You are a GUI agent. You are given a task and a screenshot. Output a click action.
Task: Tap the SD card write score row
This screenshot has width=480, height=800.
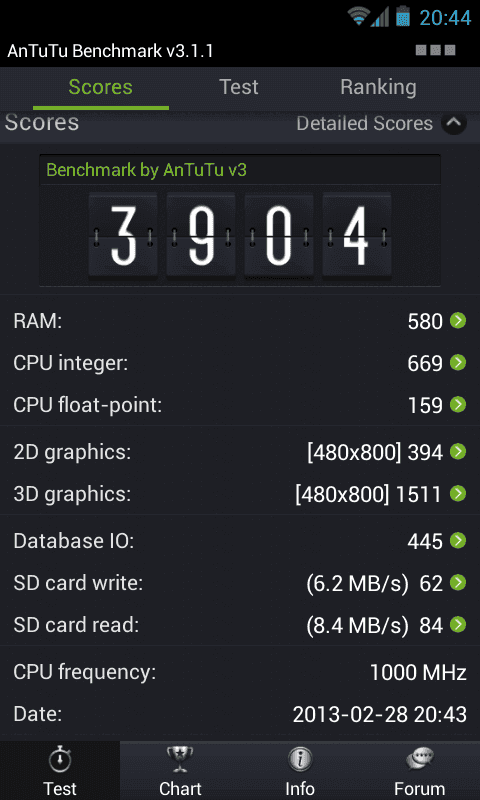(240, 583)
